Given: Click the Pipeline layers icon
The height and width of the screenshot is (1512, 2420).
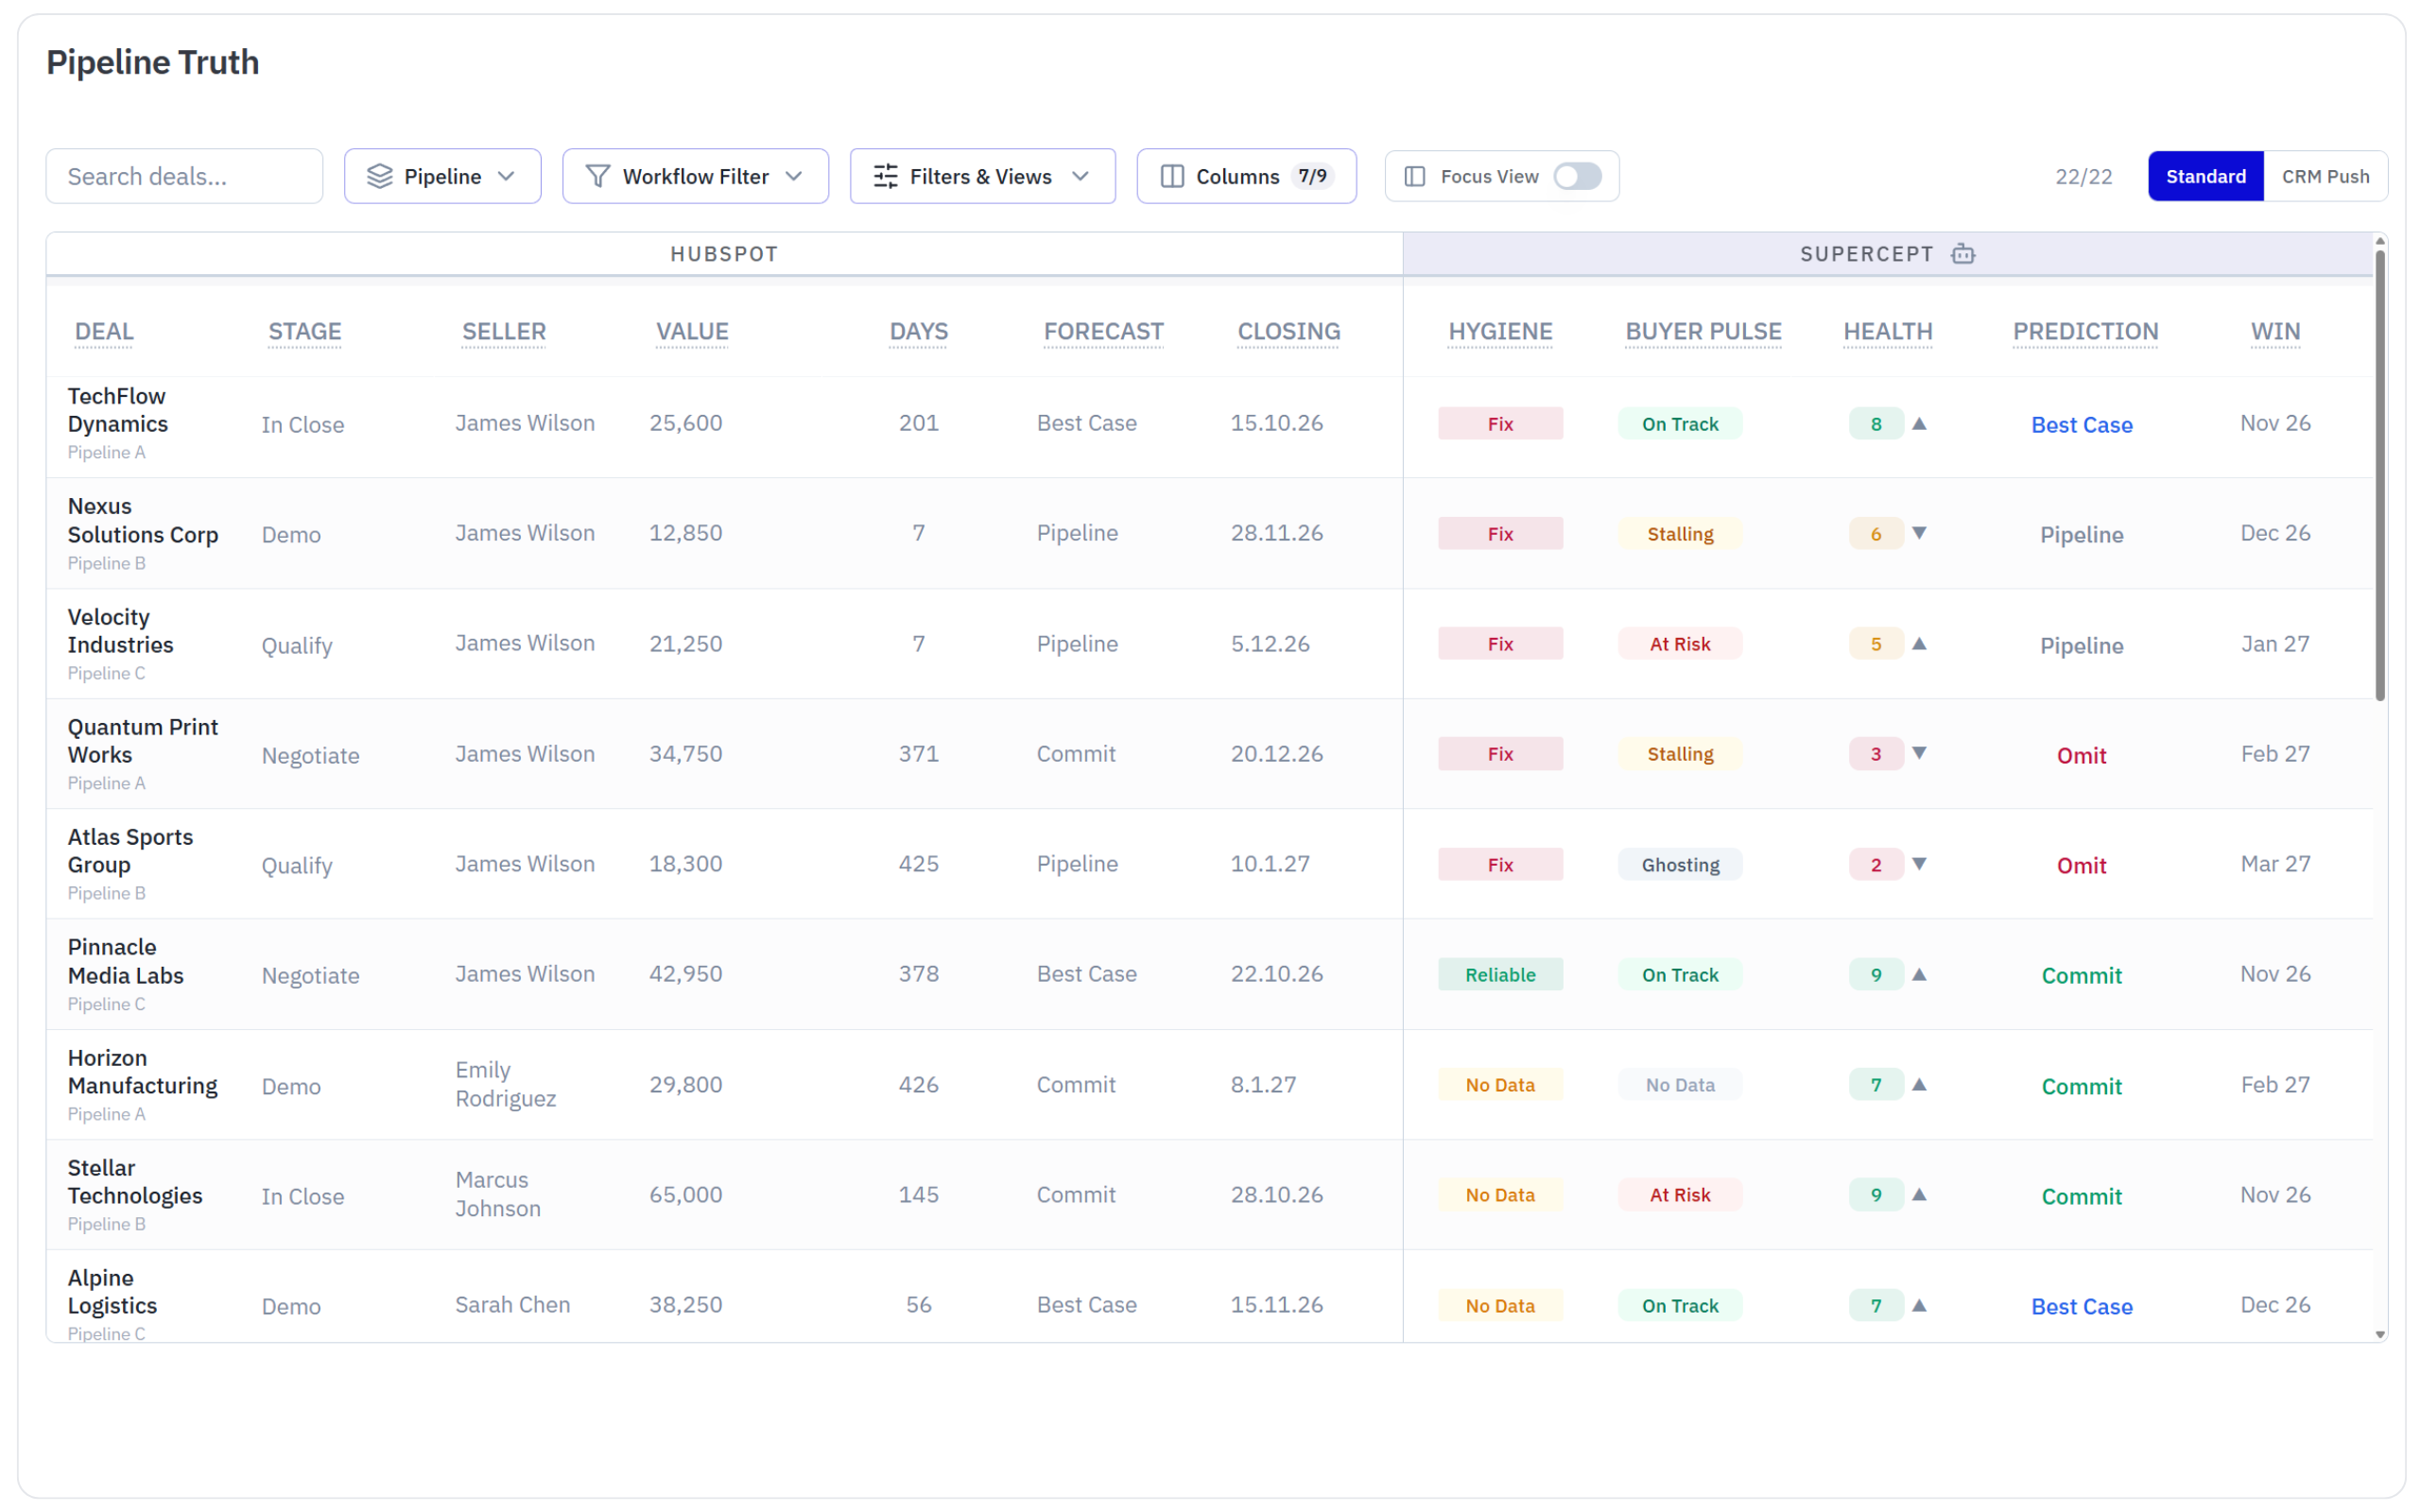Looking at the screenshot, I should [380, 176].
